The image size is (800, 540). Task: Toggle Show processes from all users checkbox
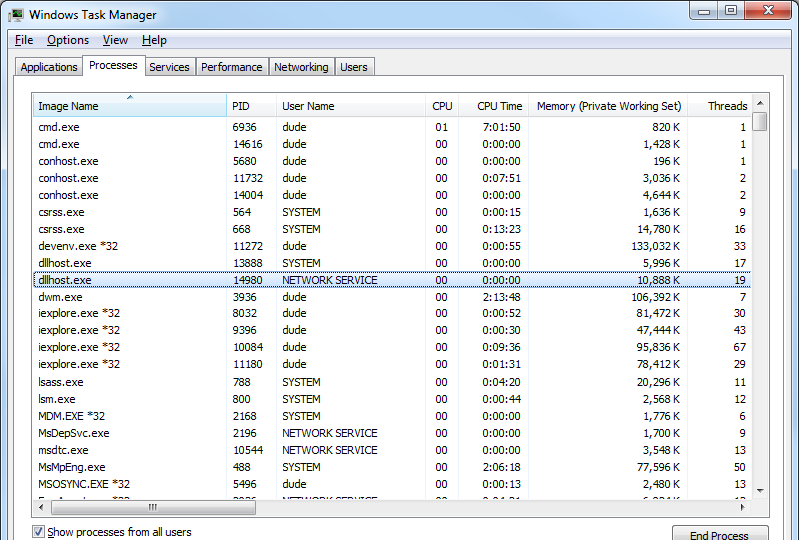(x=38, y=532)
